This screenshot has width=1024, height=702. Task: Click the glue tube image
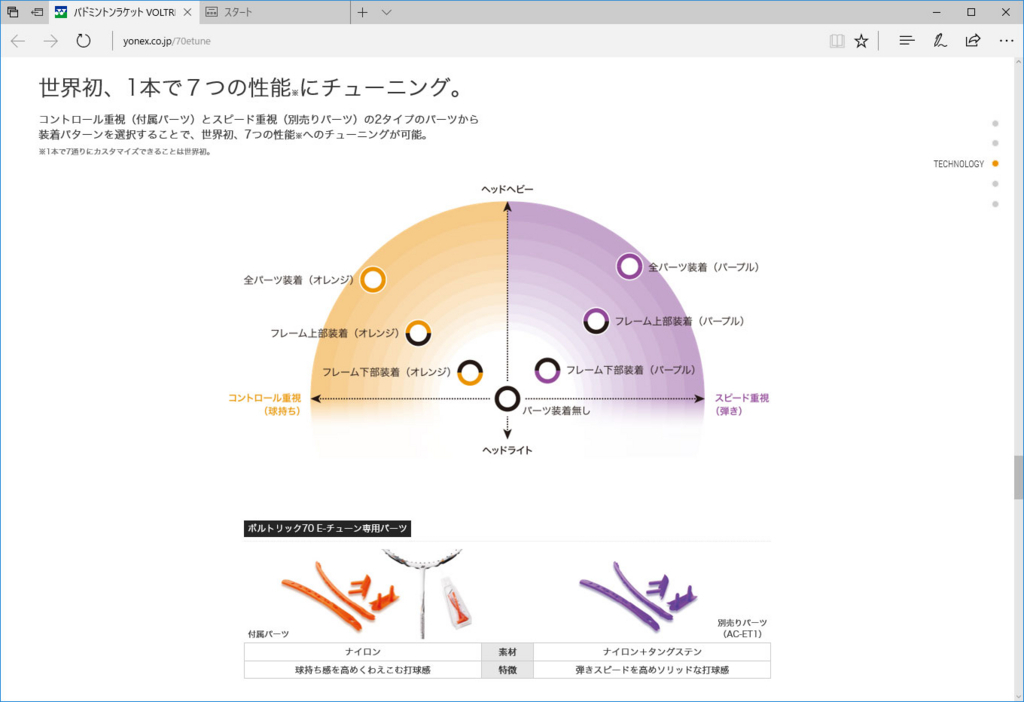pos(455,601)
